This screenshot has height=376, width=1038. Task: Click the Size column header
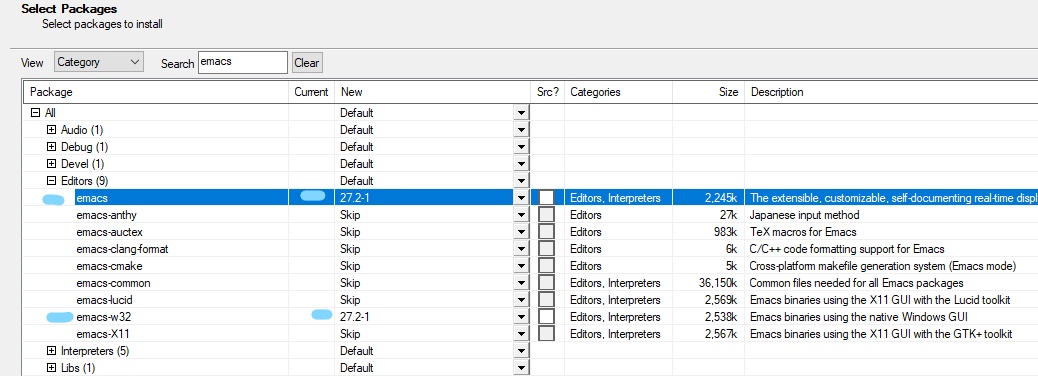[708, 92]
